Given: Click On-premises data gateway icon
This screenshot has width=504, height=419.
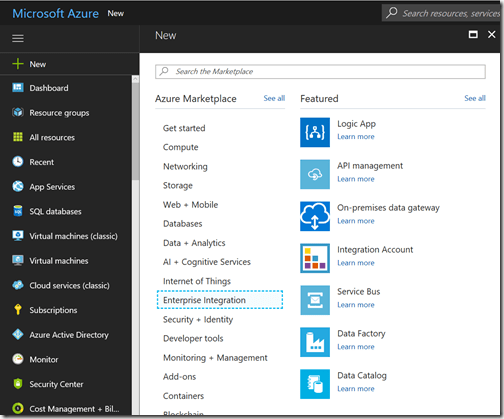Looking at the screenshot, I should (x=315, y=216).
